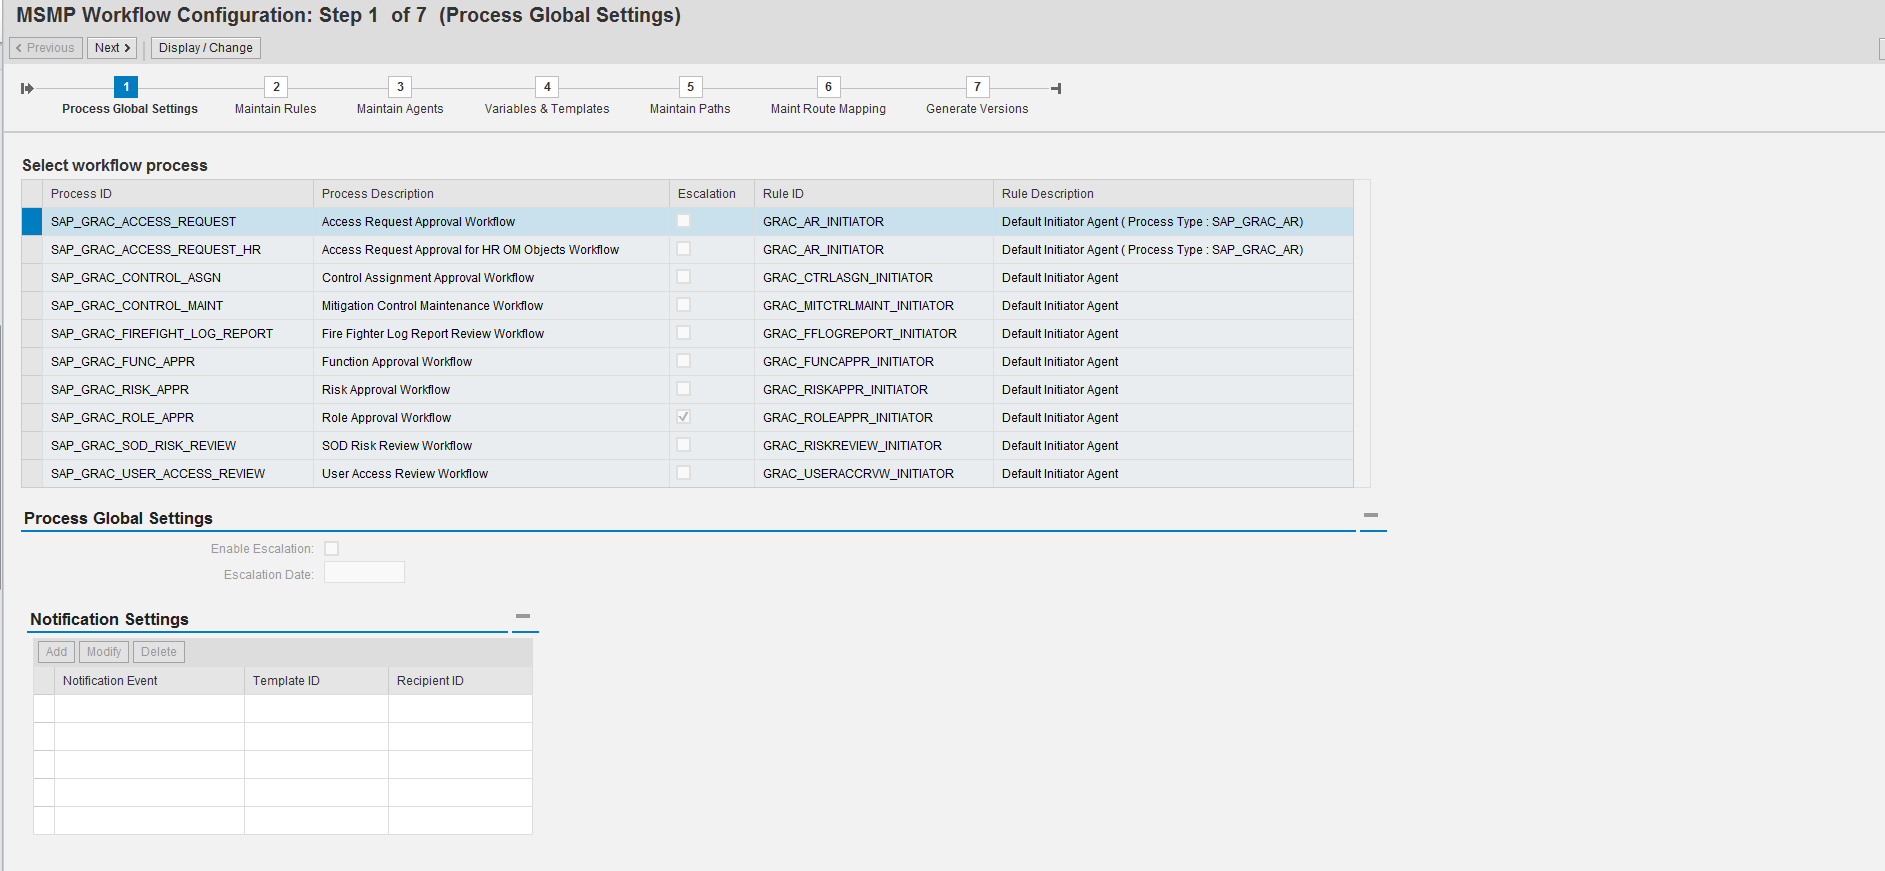Viewport: 1885px width, 871px height.
Task: Click the GRAC_CTRLASGN_INITIATOR rule ID cell
Action: tap(874, 278)
